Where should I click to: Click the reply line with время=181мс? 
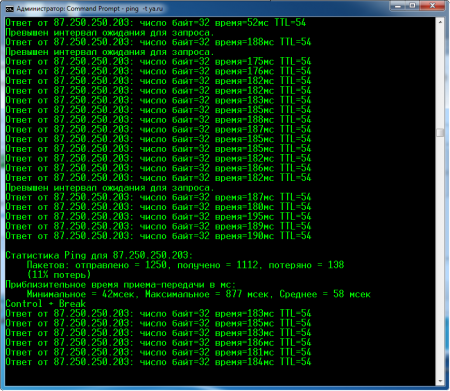[x=158, y=352]
